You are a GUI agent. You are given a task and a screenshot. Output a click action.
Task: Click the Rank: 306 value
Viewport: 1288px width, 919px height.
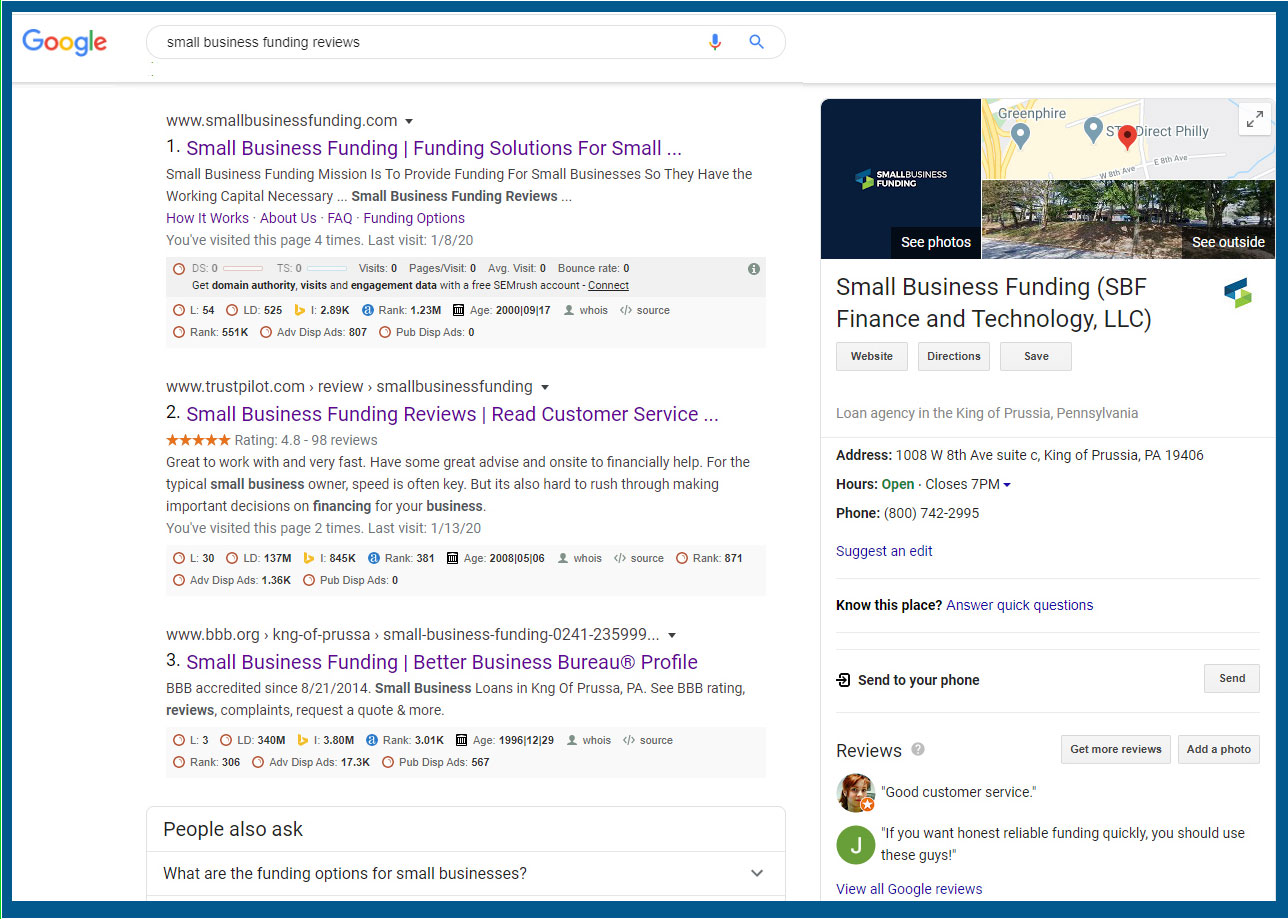point(215,762)
